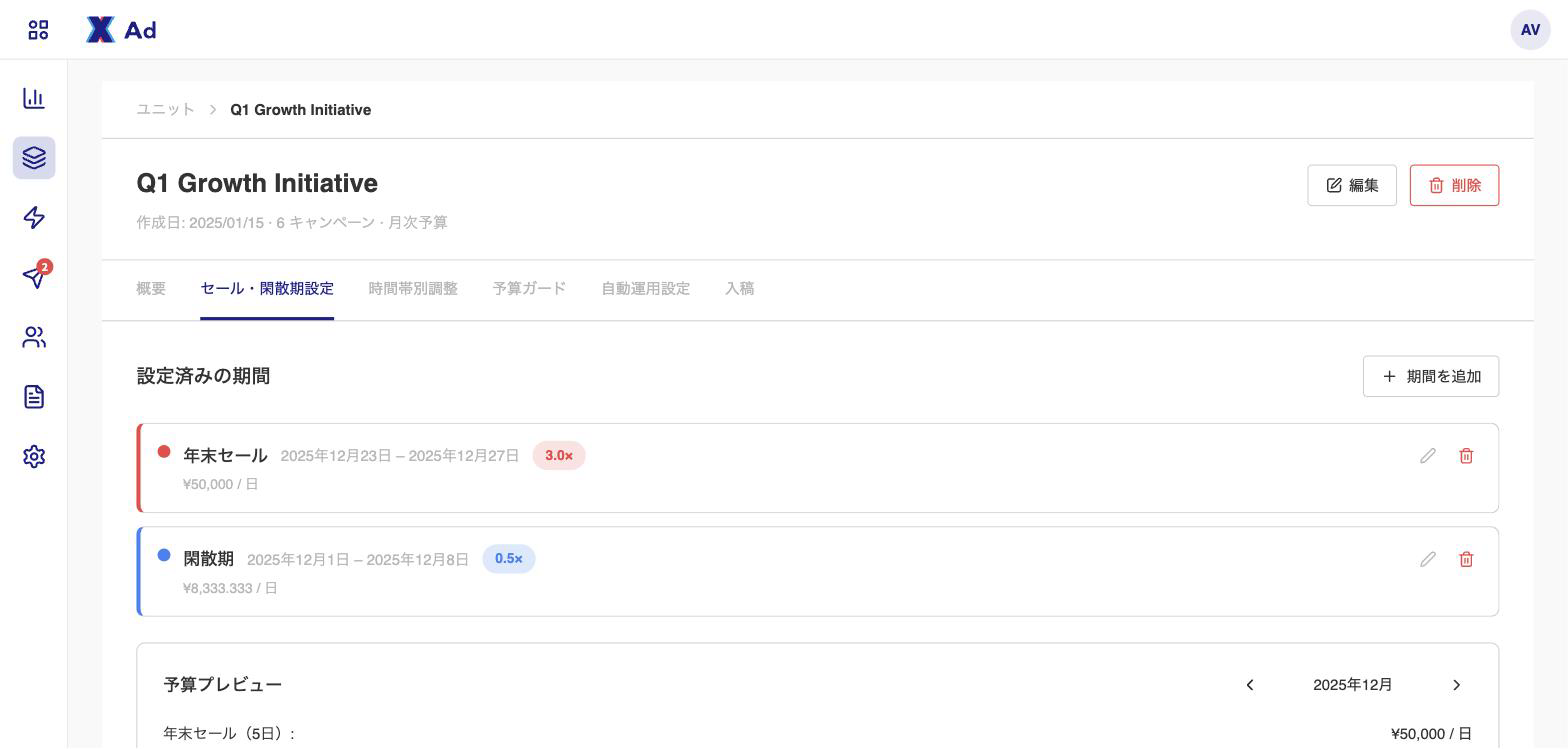Open the paper plane notifications sidebar icon
This screenshot has width=1568, height=749.
(34, 277)
